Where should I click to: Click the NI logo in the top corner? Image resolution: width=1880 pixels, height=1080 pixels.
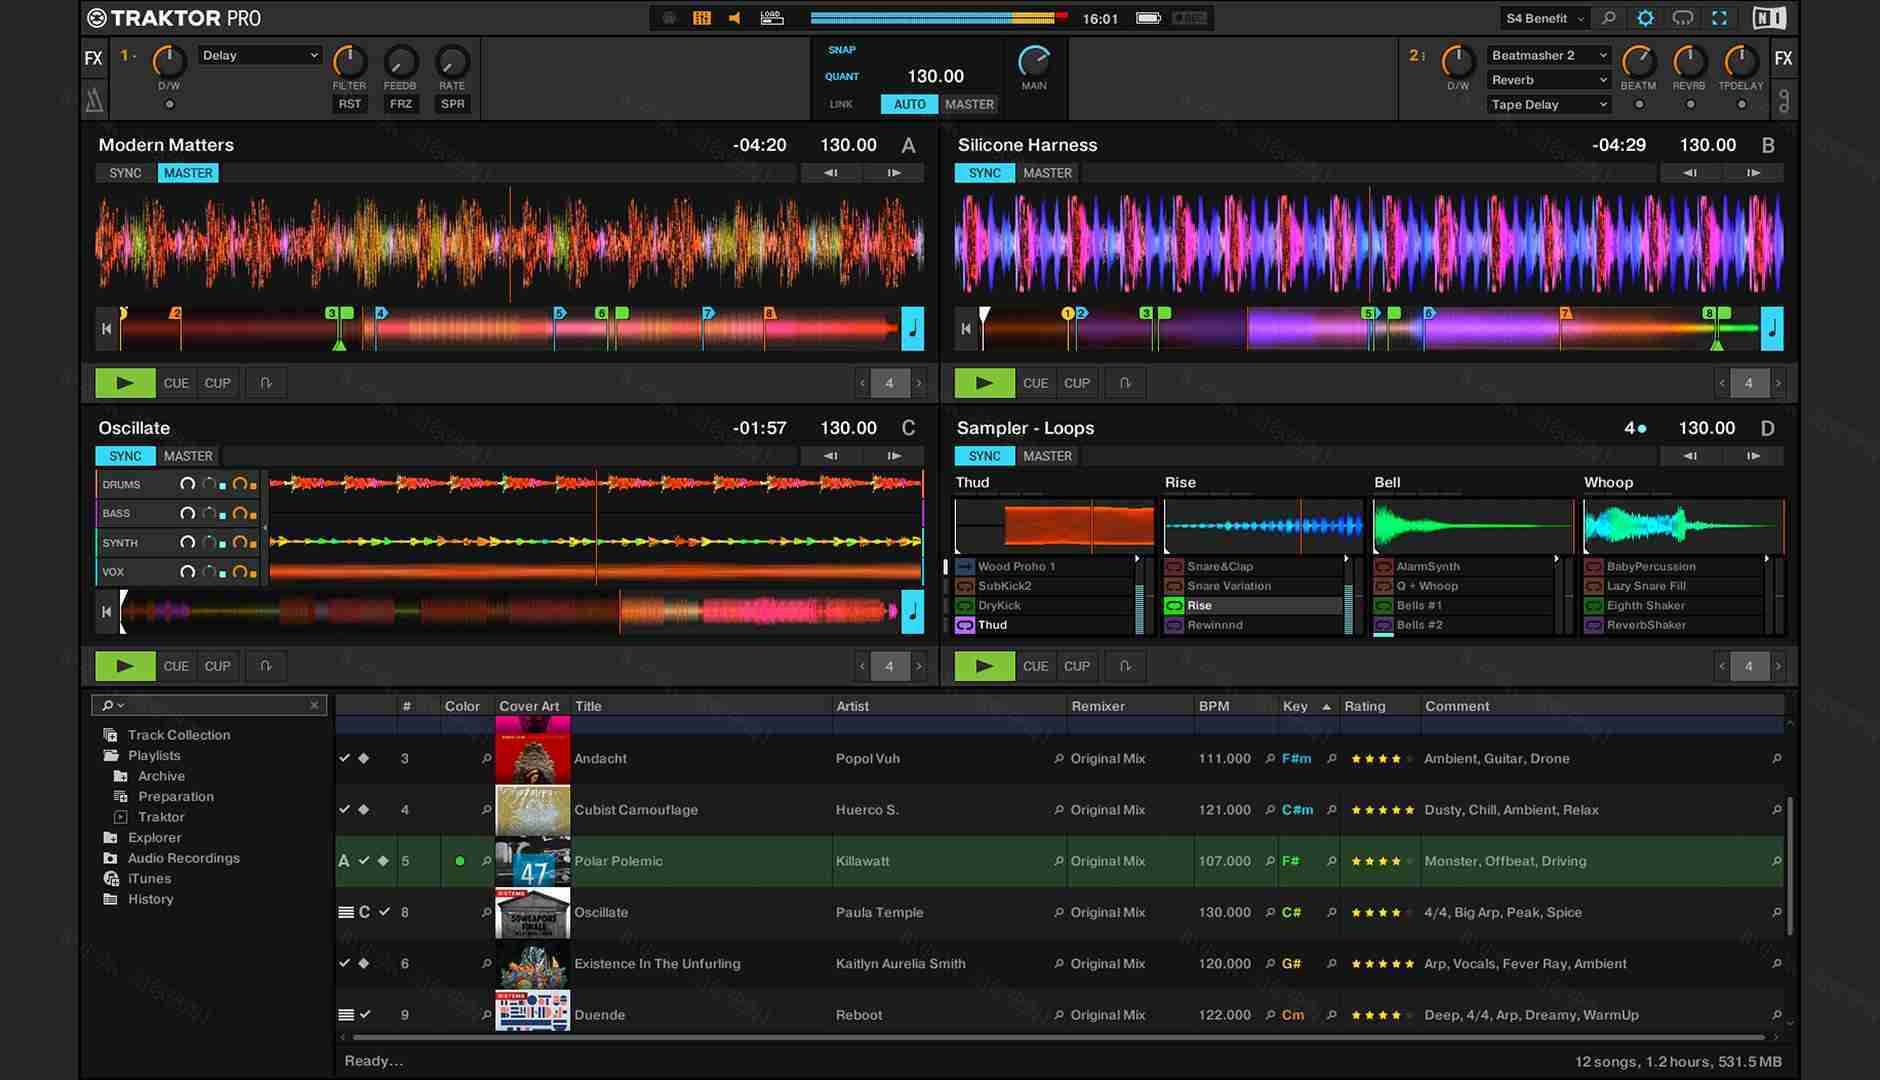pos(1770,17)
